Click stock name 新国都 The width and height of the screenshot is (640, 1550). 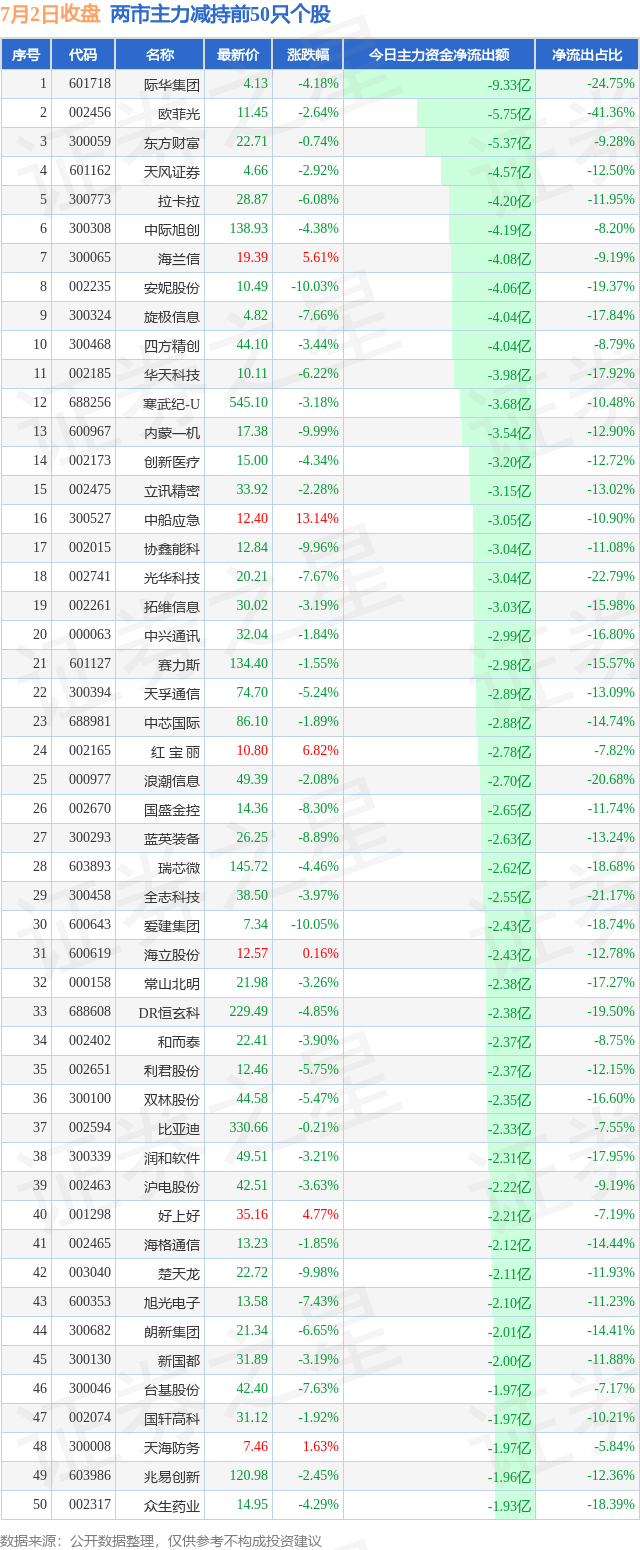179,1360
